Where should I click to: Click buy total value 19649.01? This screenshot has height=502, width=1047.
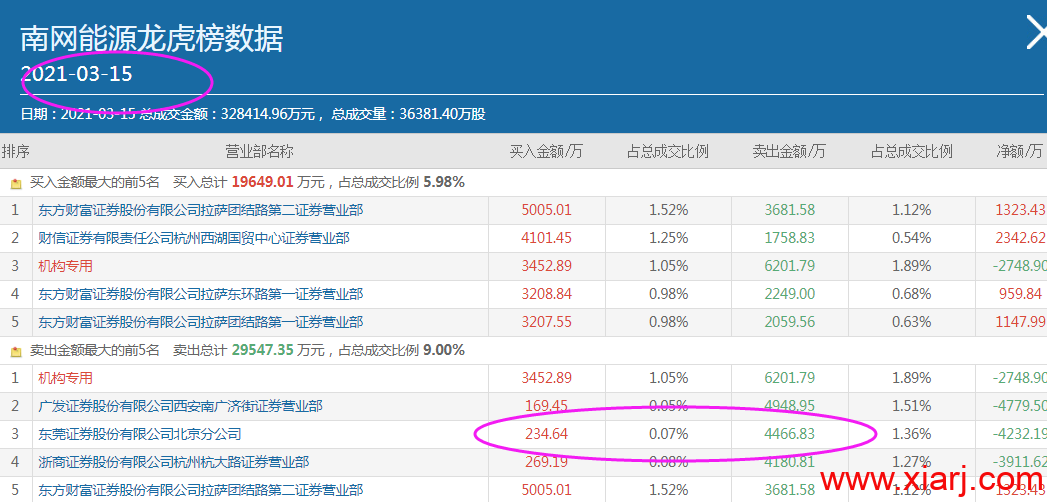pyautogui.click(x=262, y=182)
